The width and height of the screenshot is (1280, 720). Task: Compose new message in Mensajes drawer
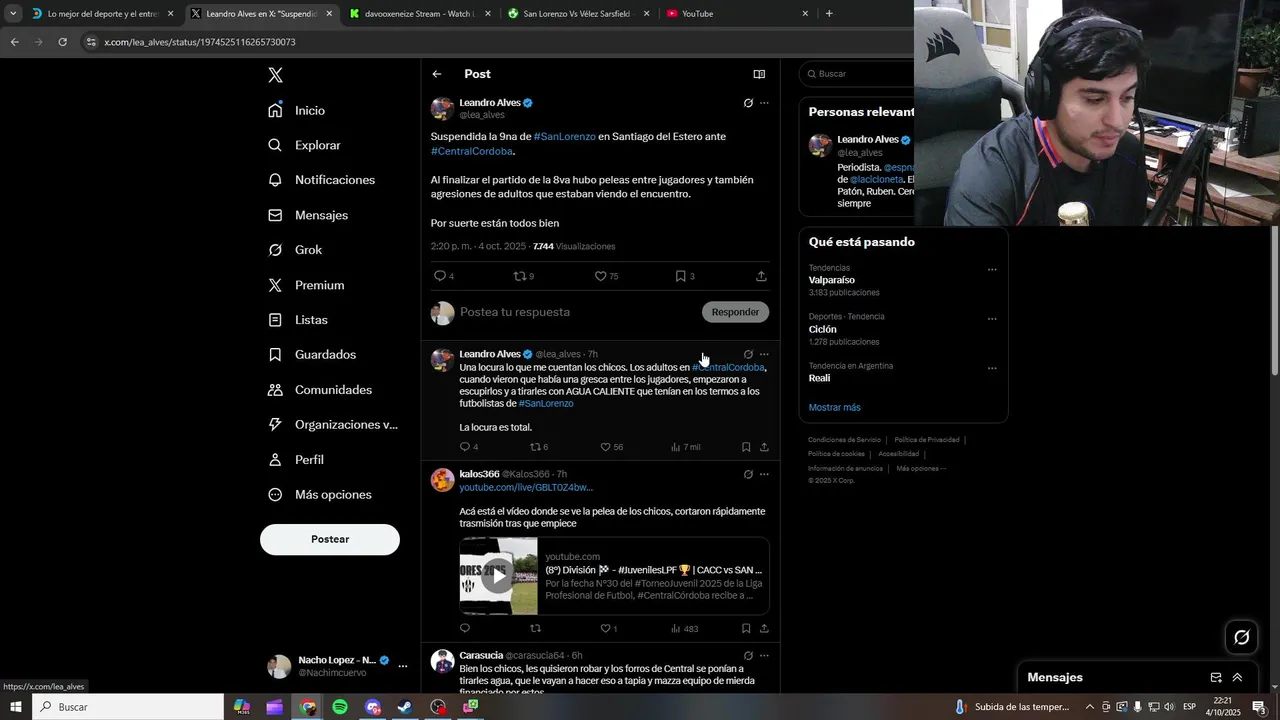click(x=1216, y=677)
